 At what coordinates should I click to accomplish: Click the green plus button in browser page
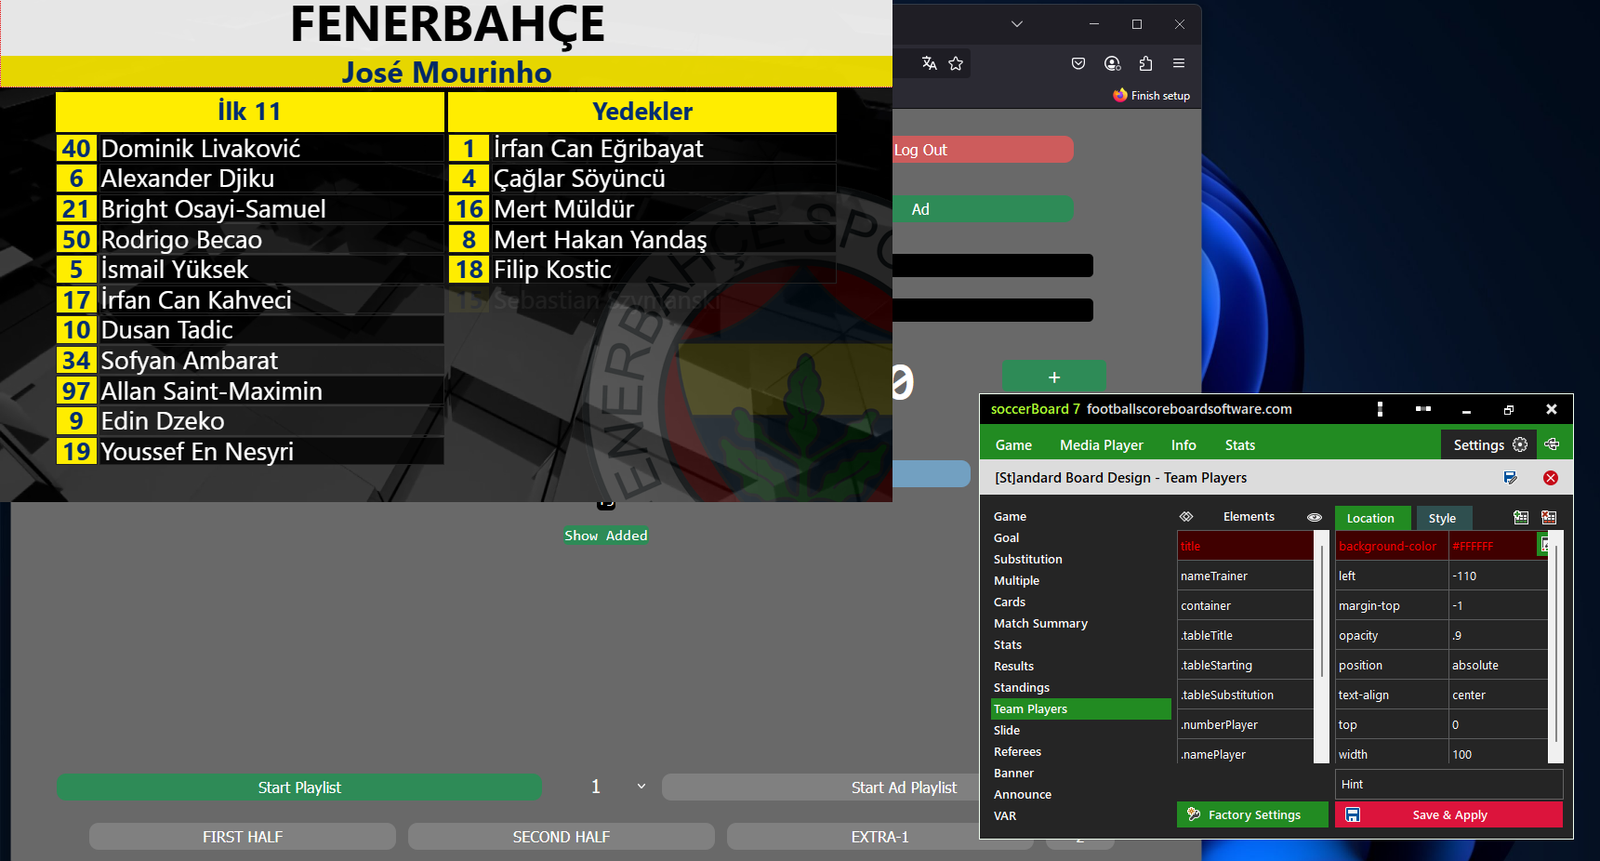pos(1054,377)
